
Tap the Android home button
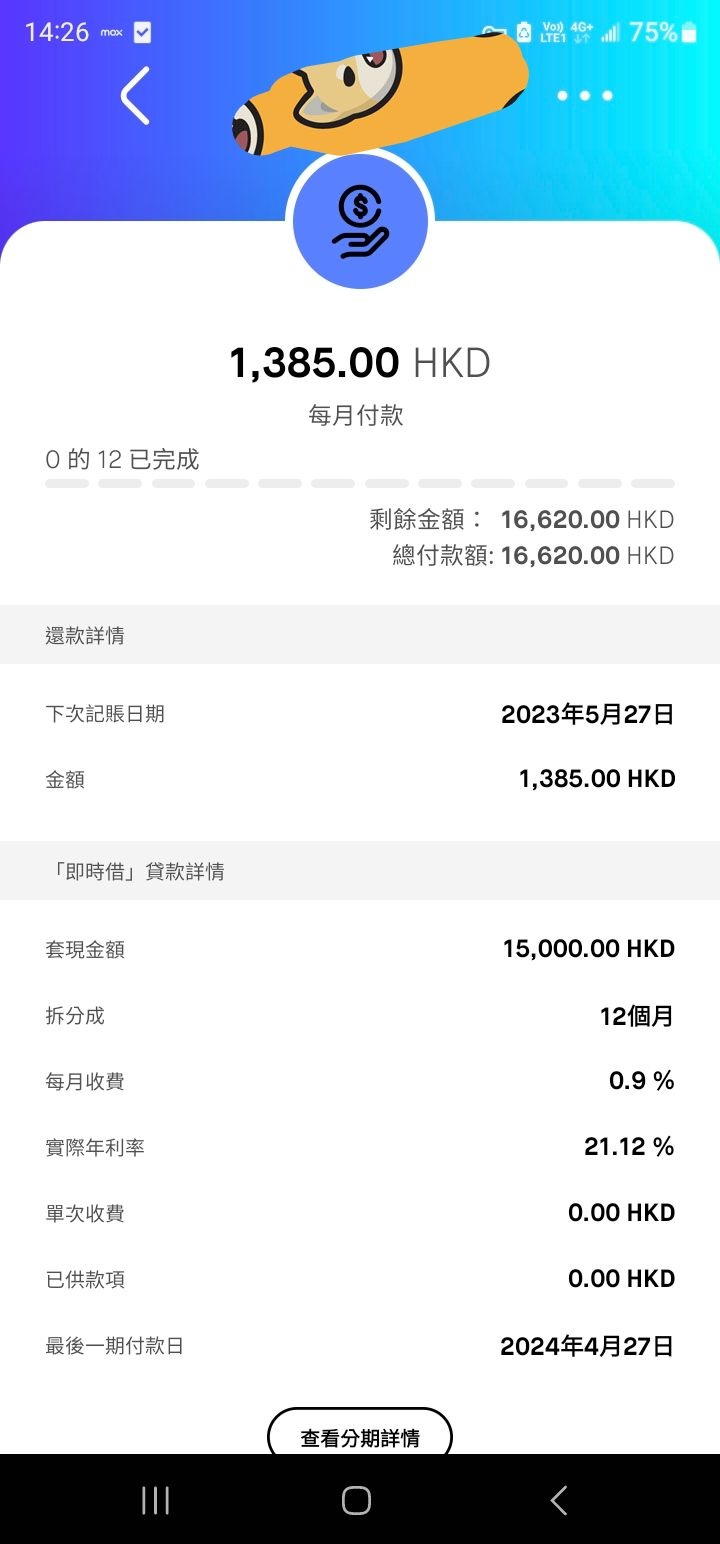click(357, 1500)
